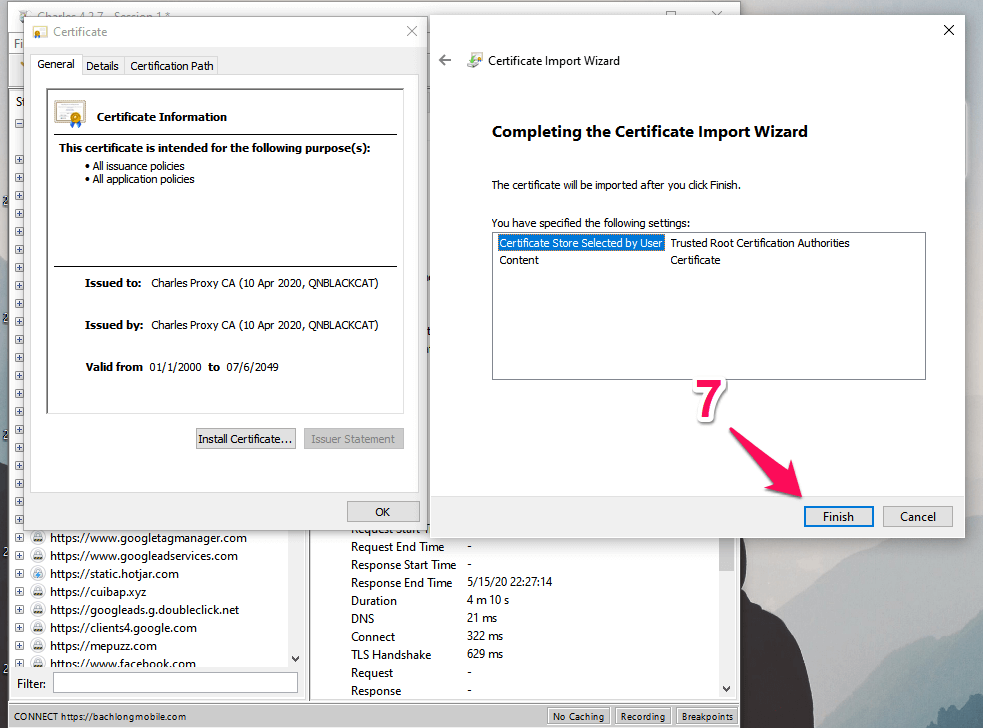The image size is (983, 728).
Task: Click the lock icon beside googleadservices.com
Action: (38, 556)
